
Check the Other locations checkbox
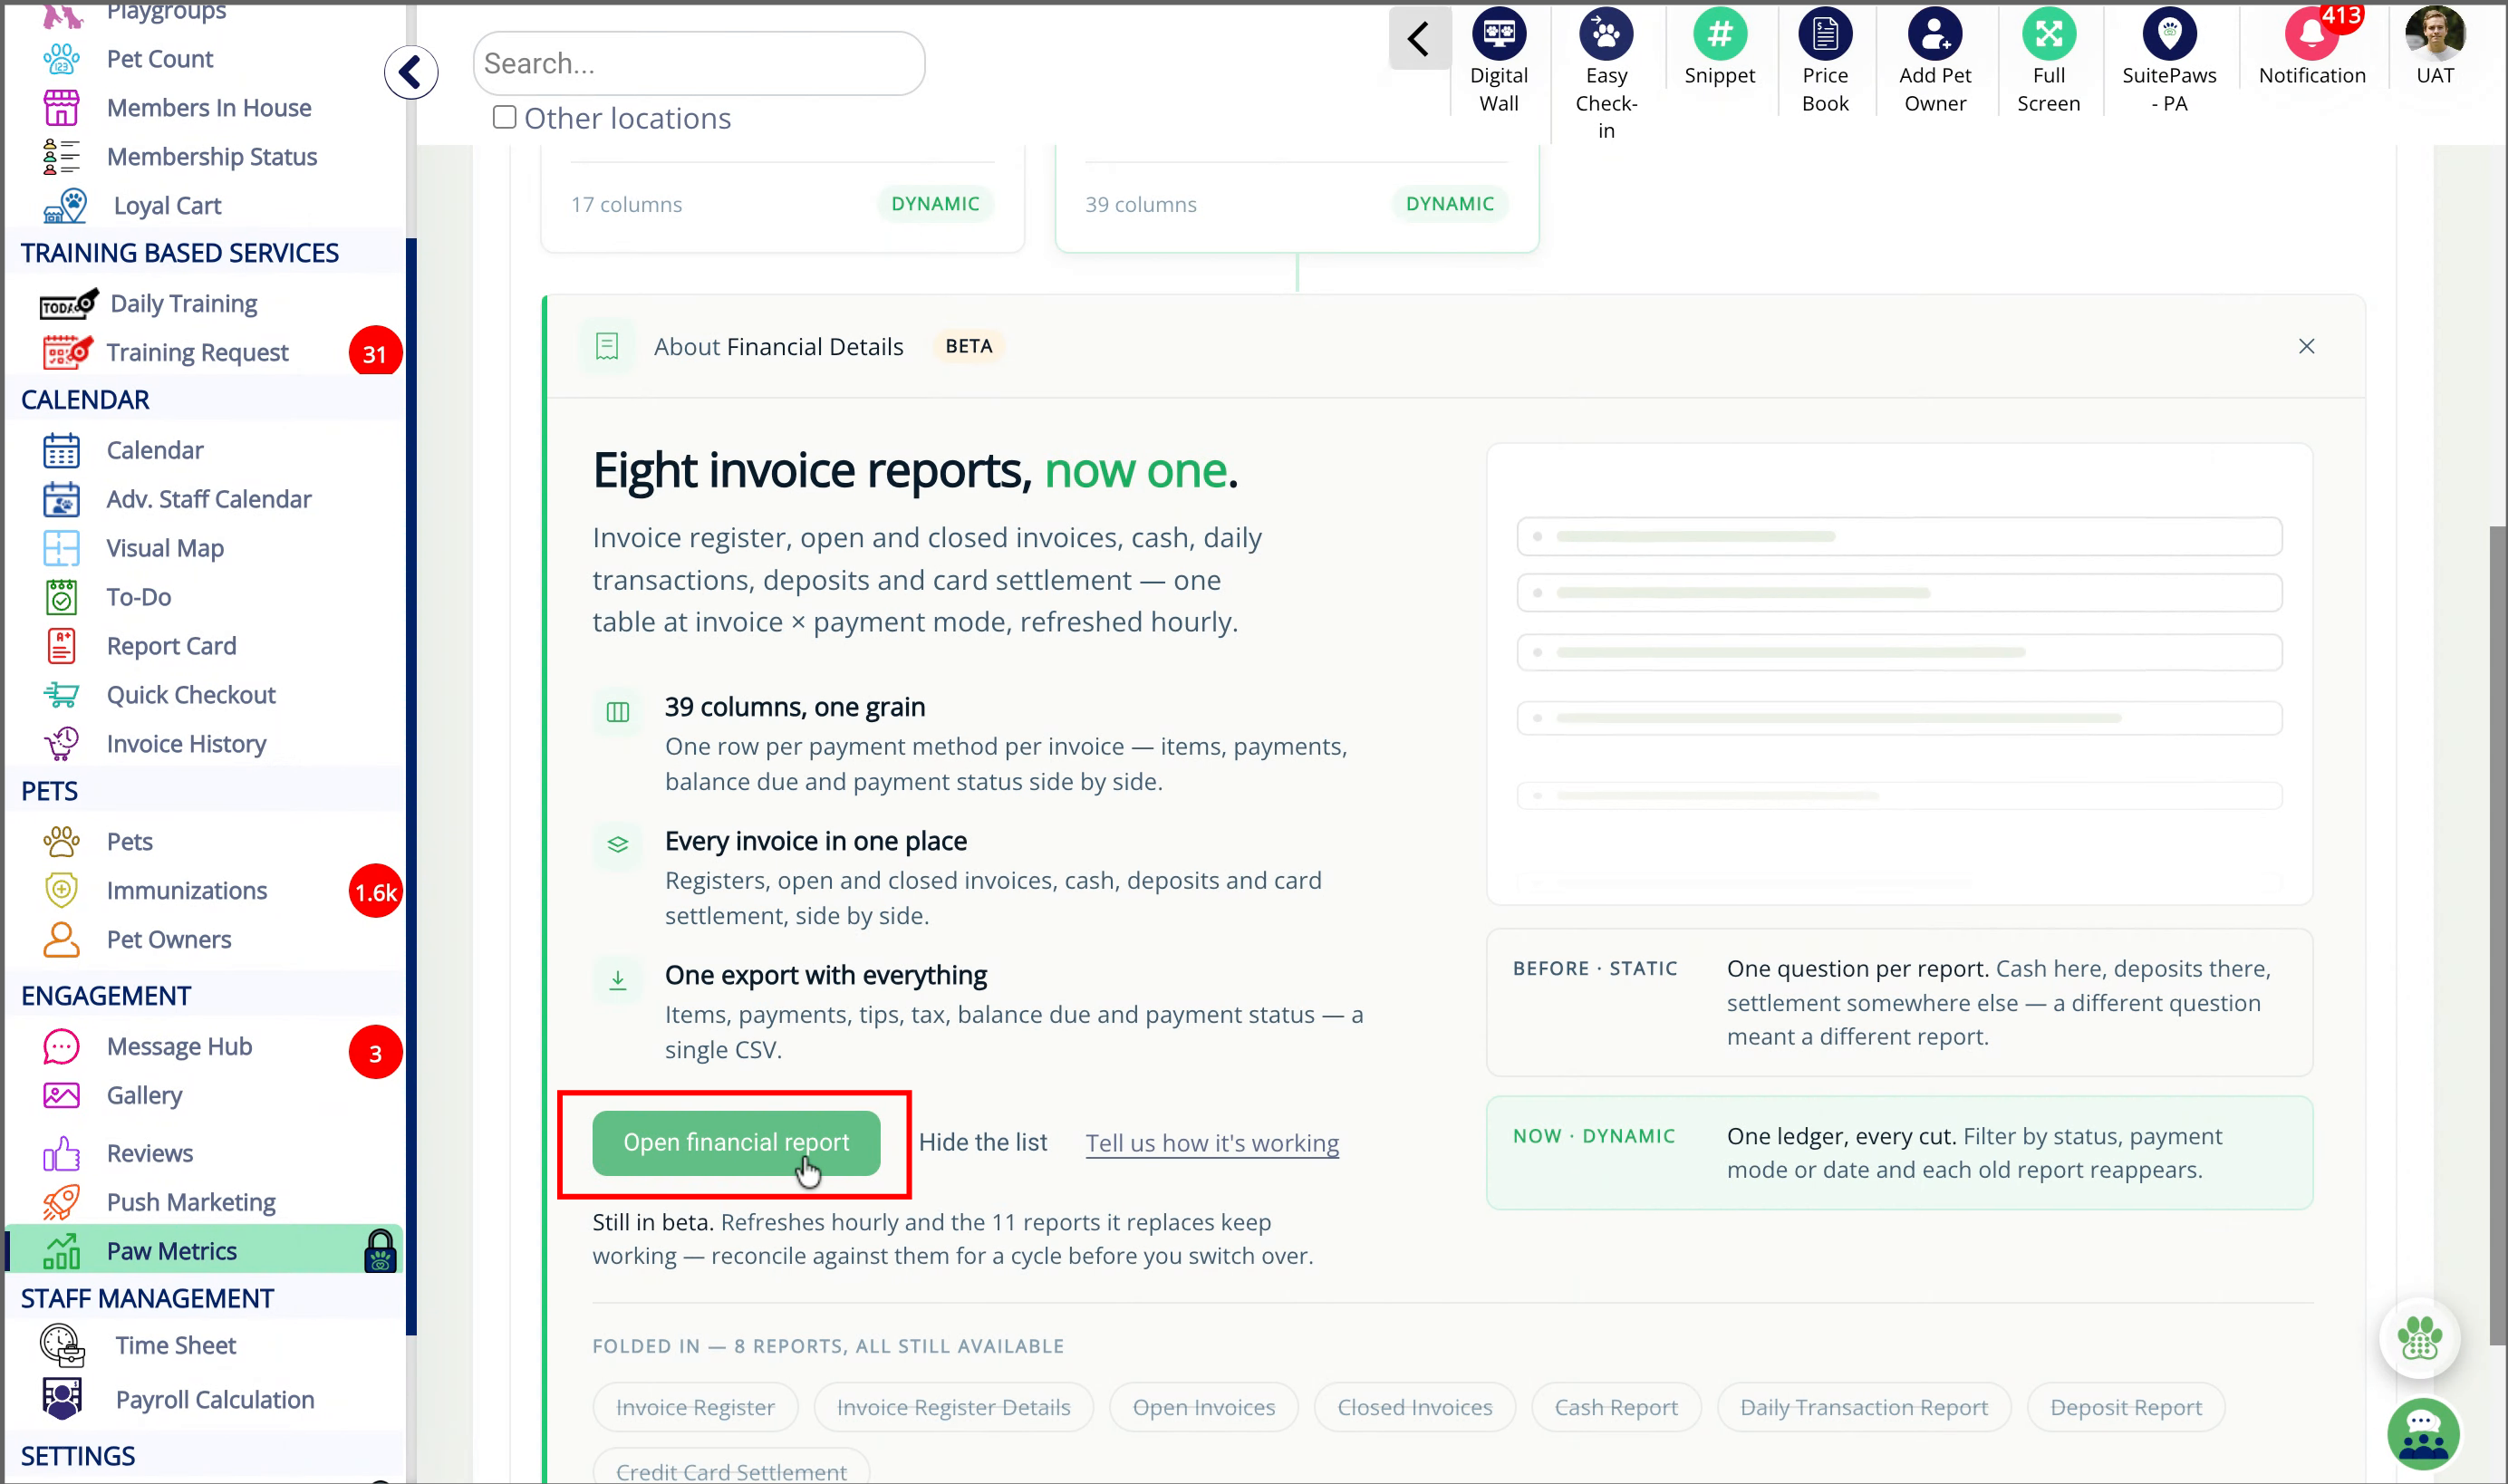click(x=504, y=117)
